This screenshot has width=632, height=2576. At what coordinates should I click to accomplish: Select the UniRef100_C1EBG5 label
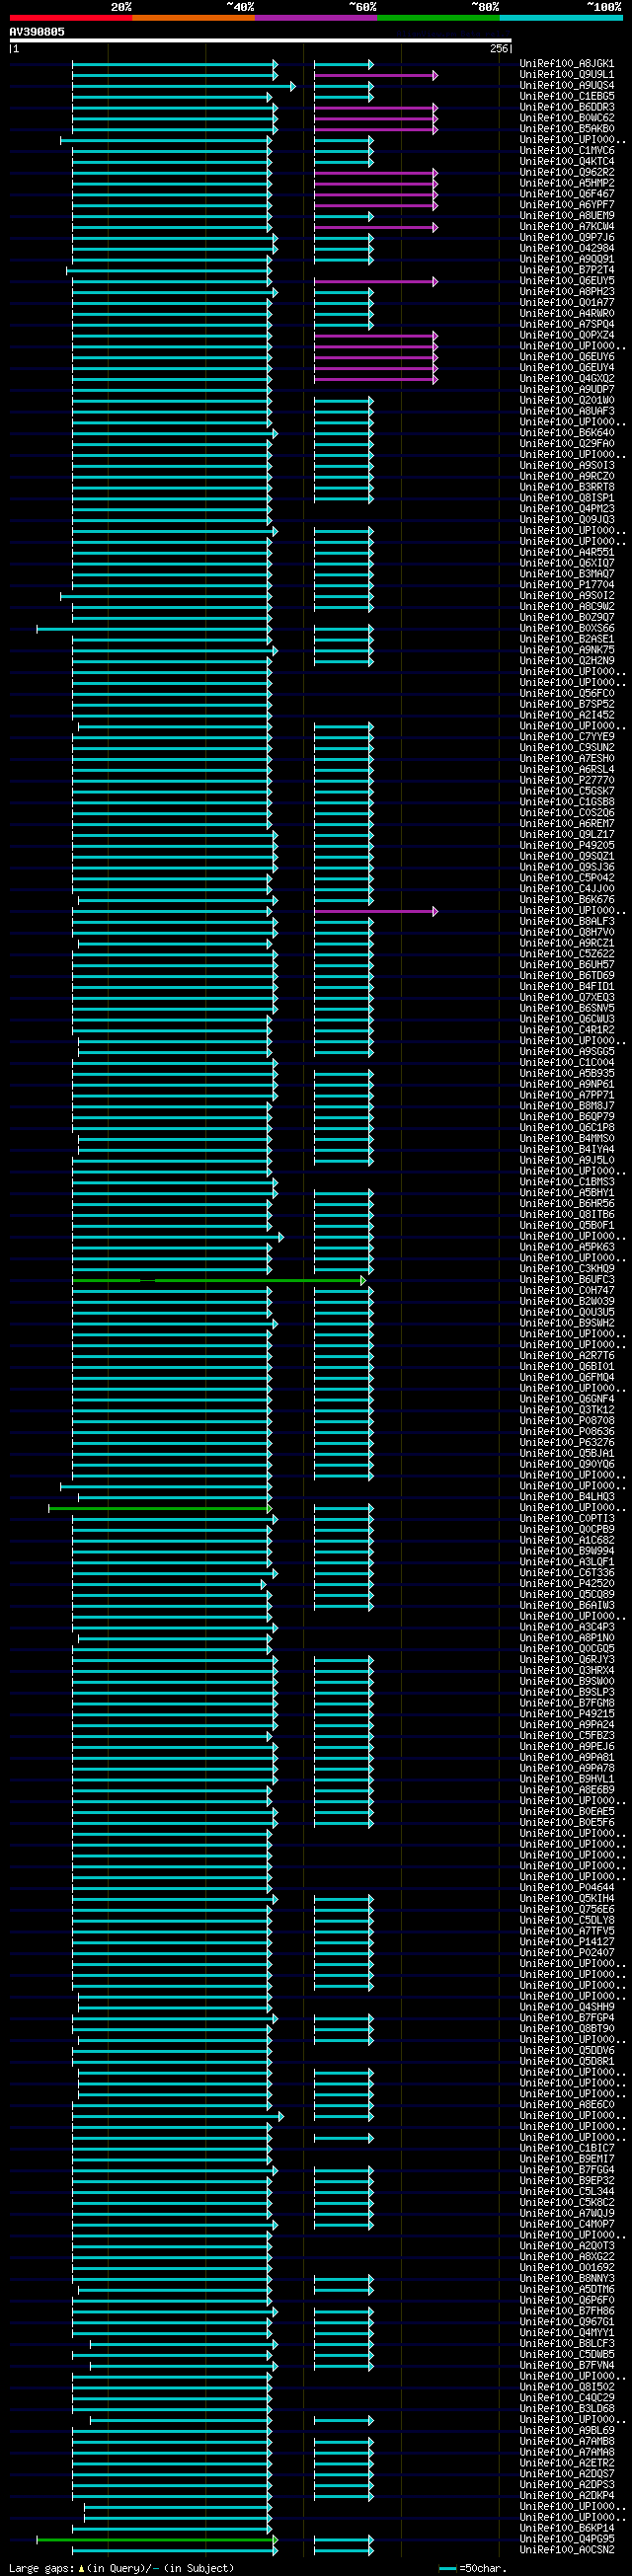click(x=566, y=97)
